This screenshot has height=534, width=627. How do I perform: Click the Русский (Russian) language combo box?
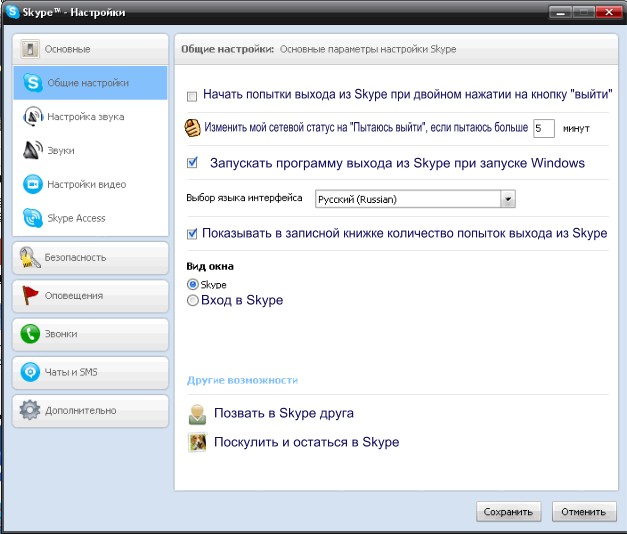click(415, 199)
